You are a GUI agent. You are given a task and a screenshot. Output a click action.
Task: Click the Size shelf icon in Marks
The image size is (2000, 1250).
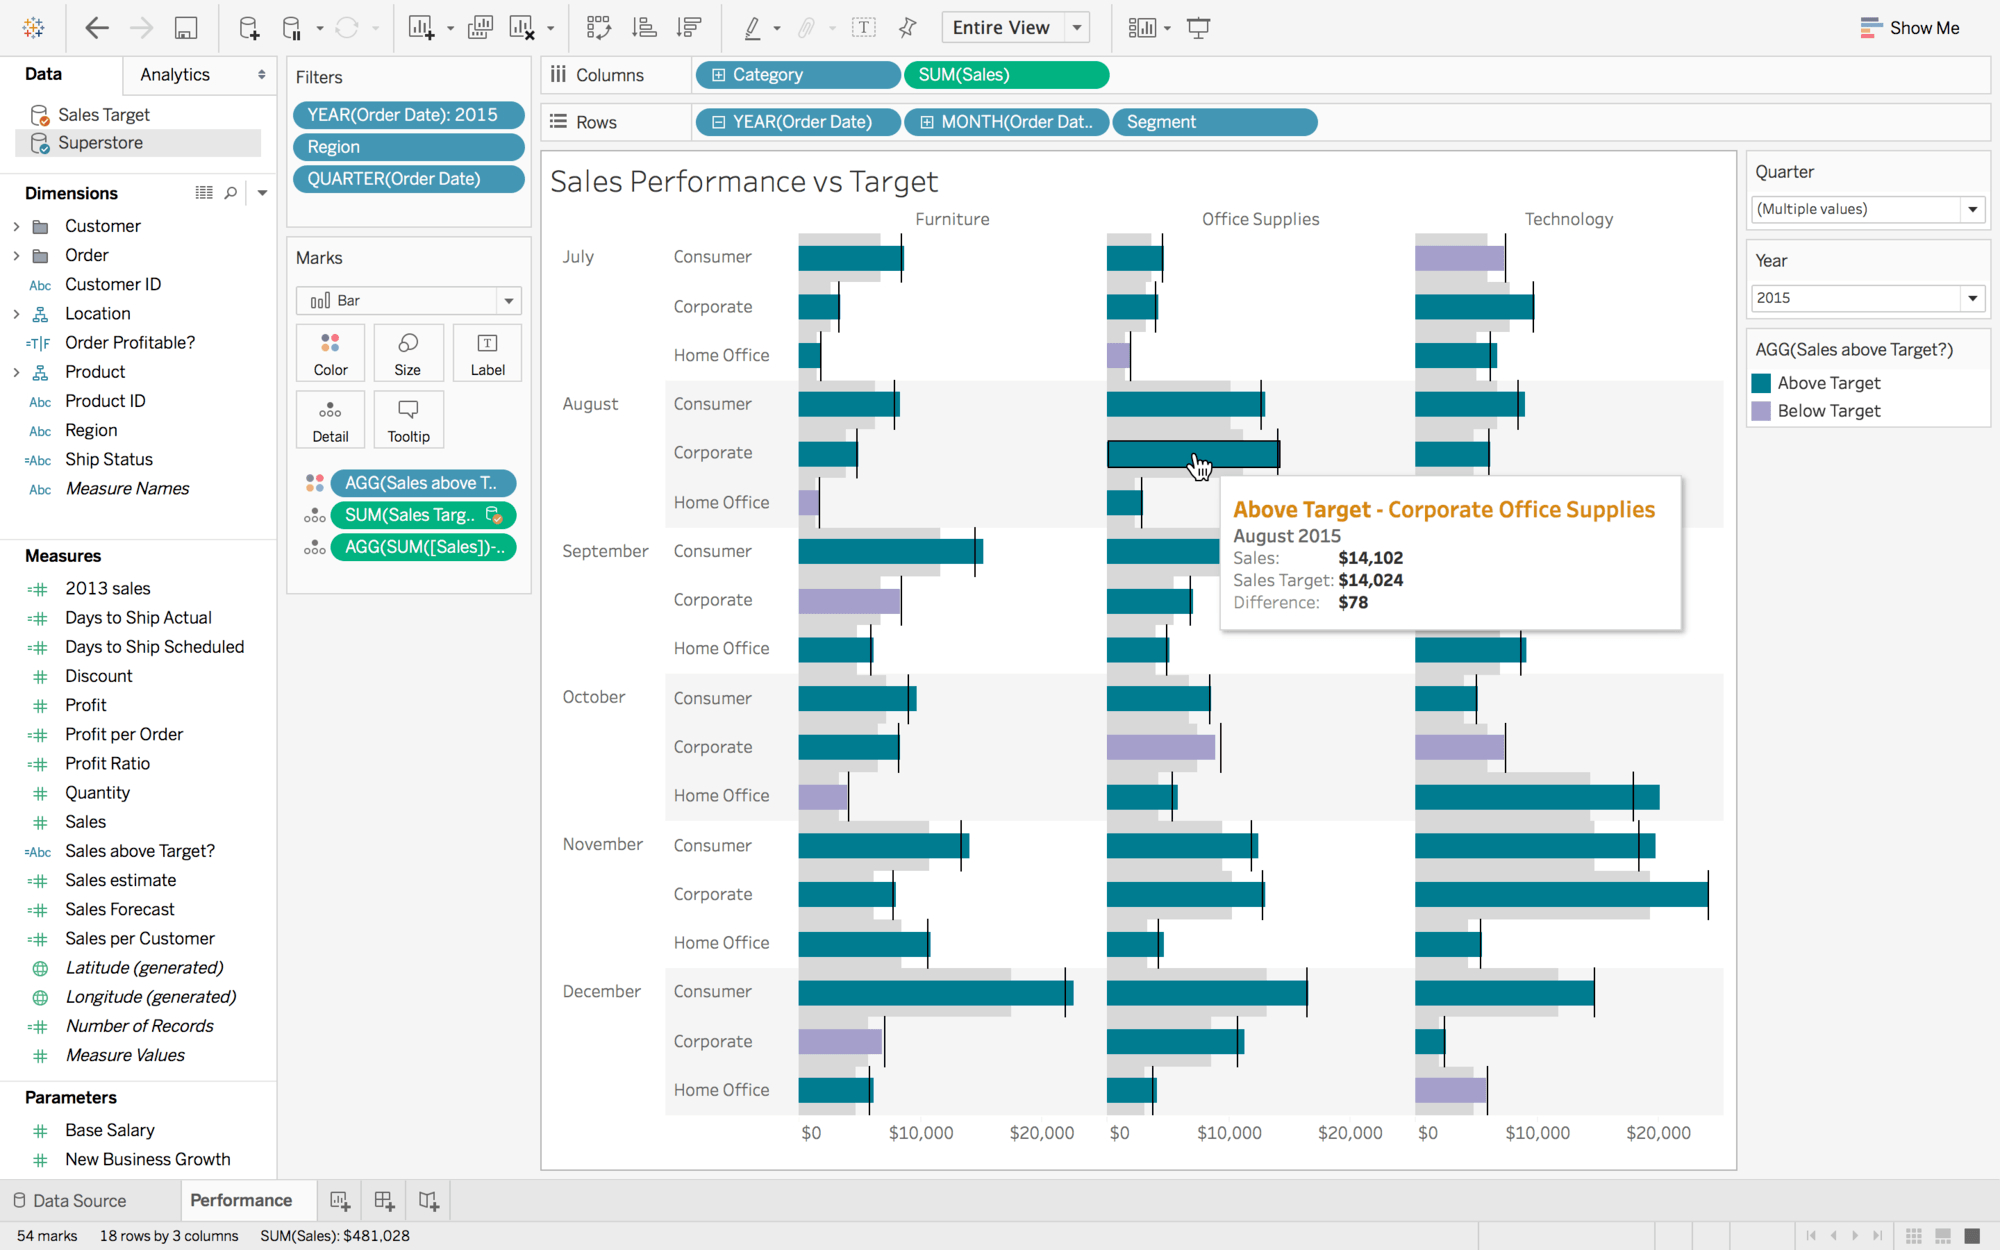(x=406, y=343)
